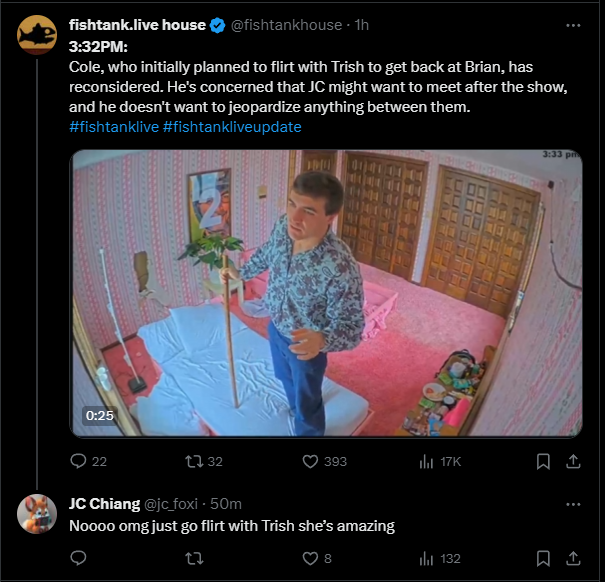Retweet JC Chiang's reply
The width and height of the screenshot is (605, 582).
click(194, 558)
